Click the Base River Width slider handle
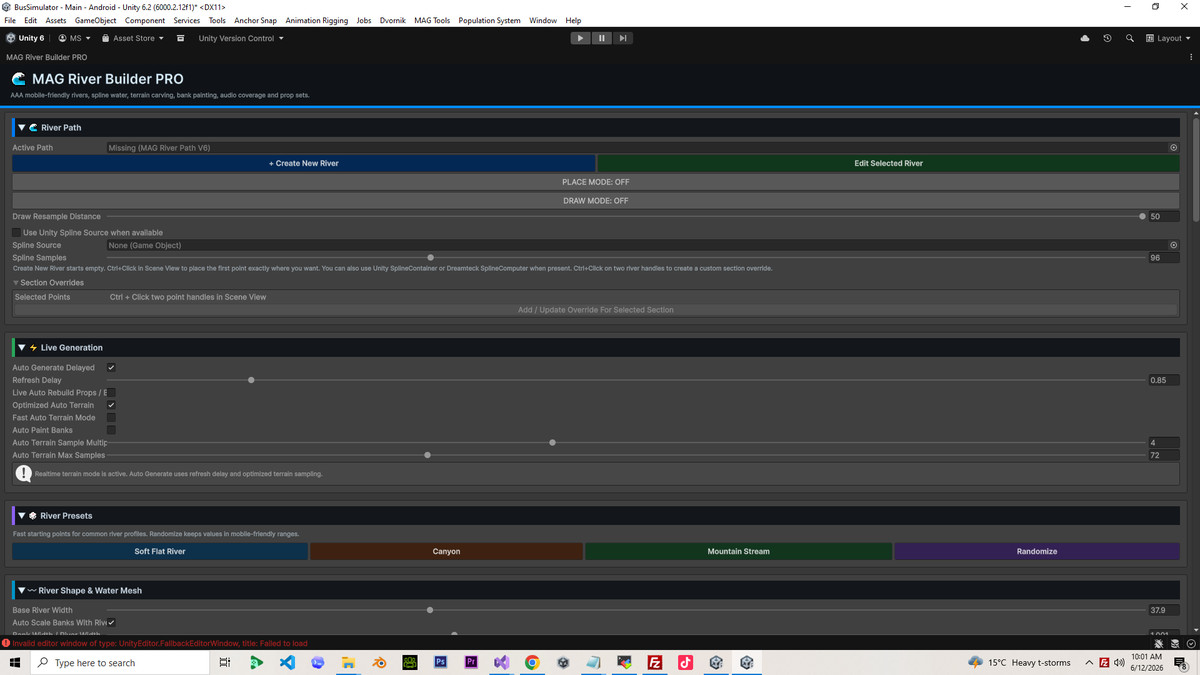This screenshot has height=675, width=1200. 430,610
